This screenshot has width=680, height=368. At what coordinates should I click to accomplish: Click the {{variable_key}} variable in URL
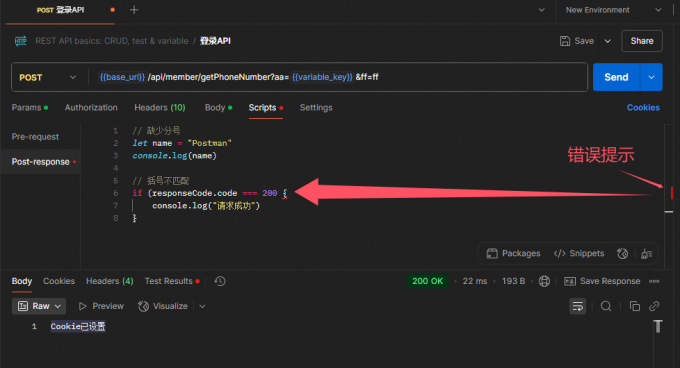coord(322,77)
